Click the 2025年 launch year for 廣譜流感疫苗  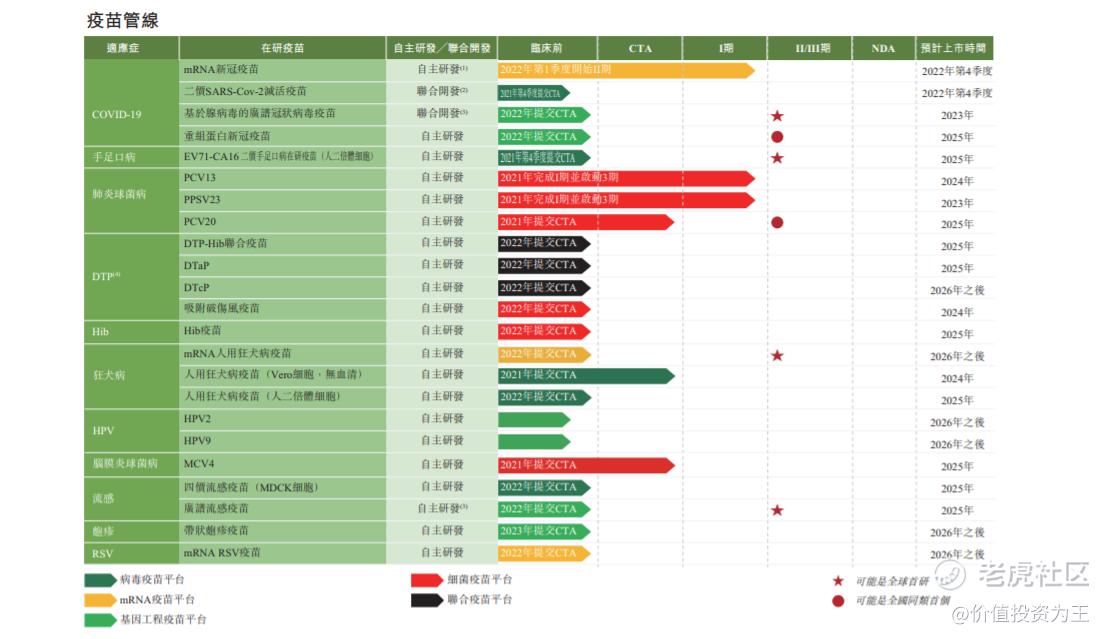(957, 511)
